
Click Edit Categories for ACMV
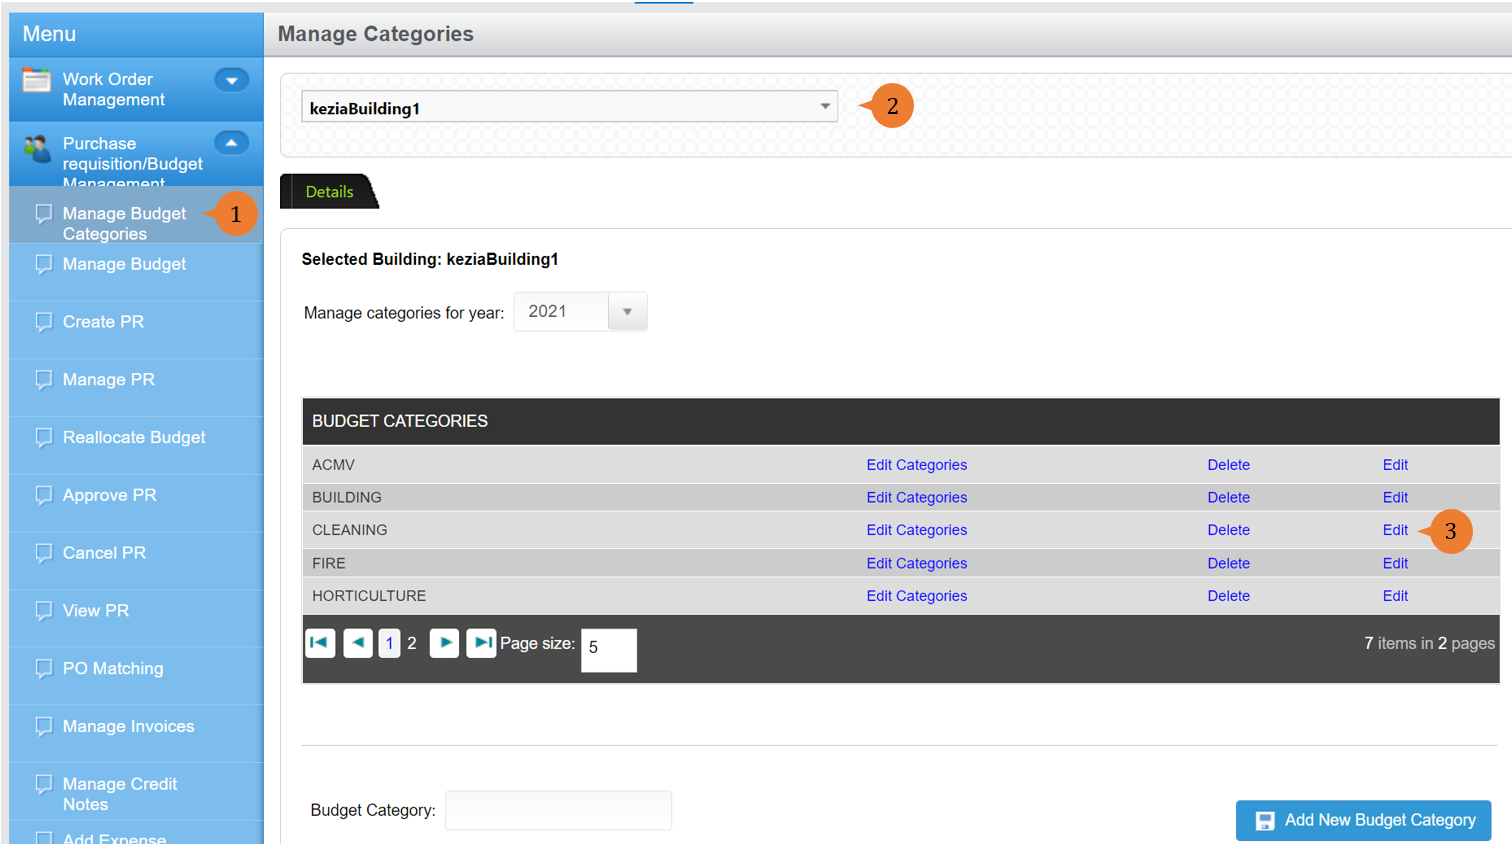coord(916,465)
